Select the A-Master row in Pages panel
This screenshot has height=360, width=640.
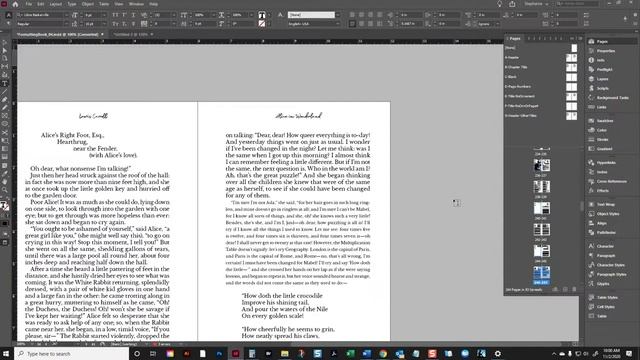(541, 58)
